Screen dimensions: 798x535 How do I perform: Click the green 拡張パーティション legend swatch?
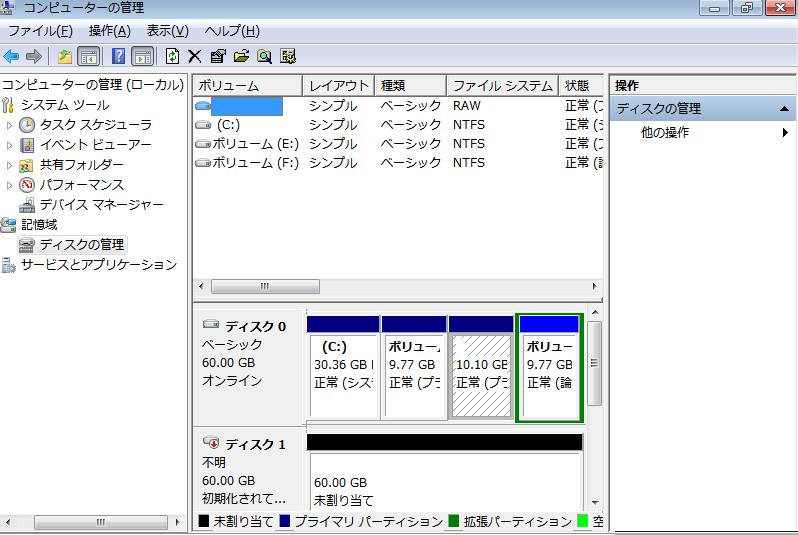[453, 521]
